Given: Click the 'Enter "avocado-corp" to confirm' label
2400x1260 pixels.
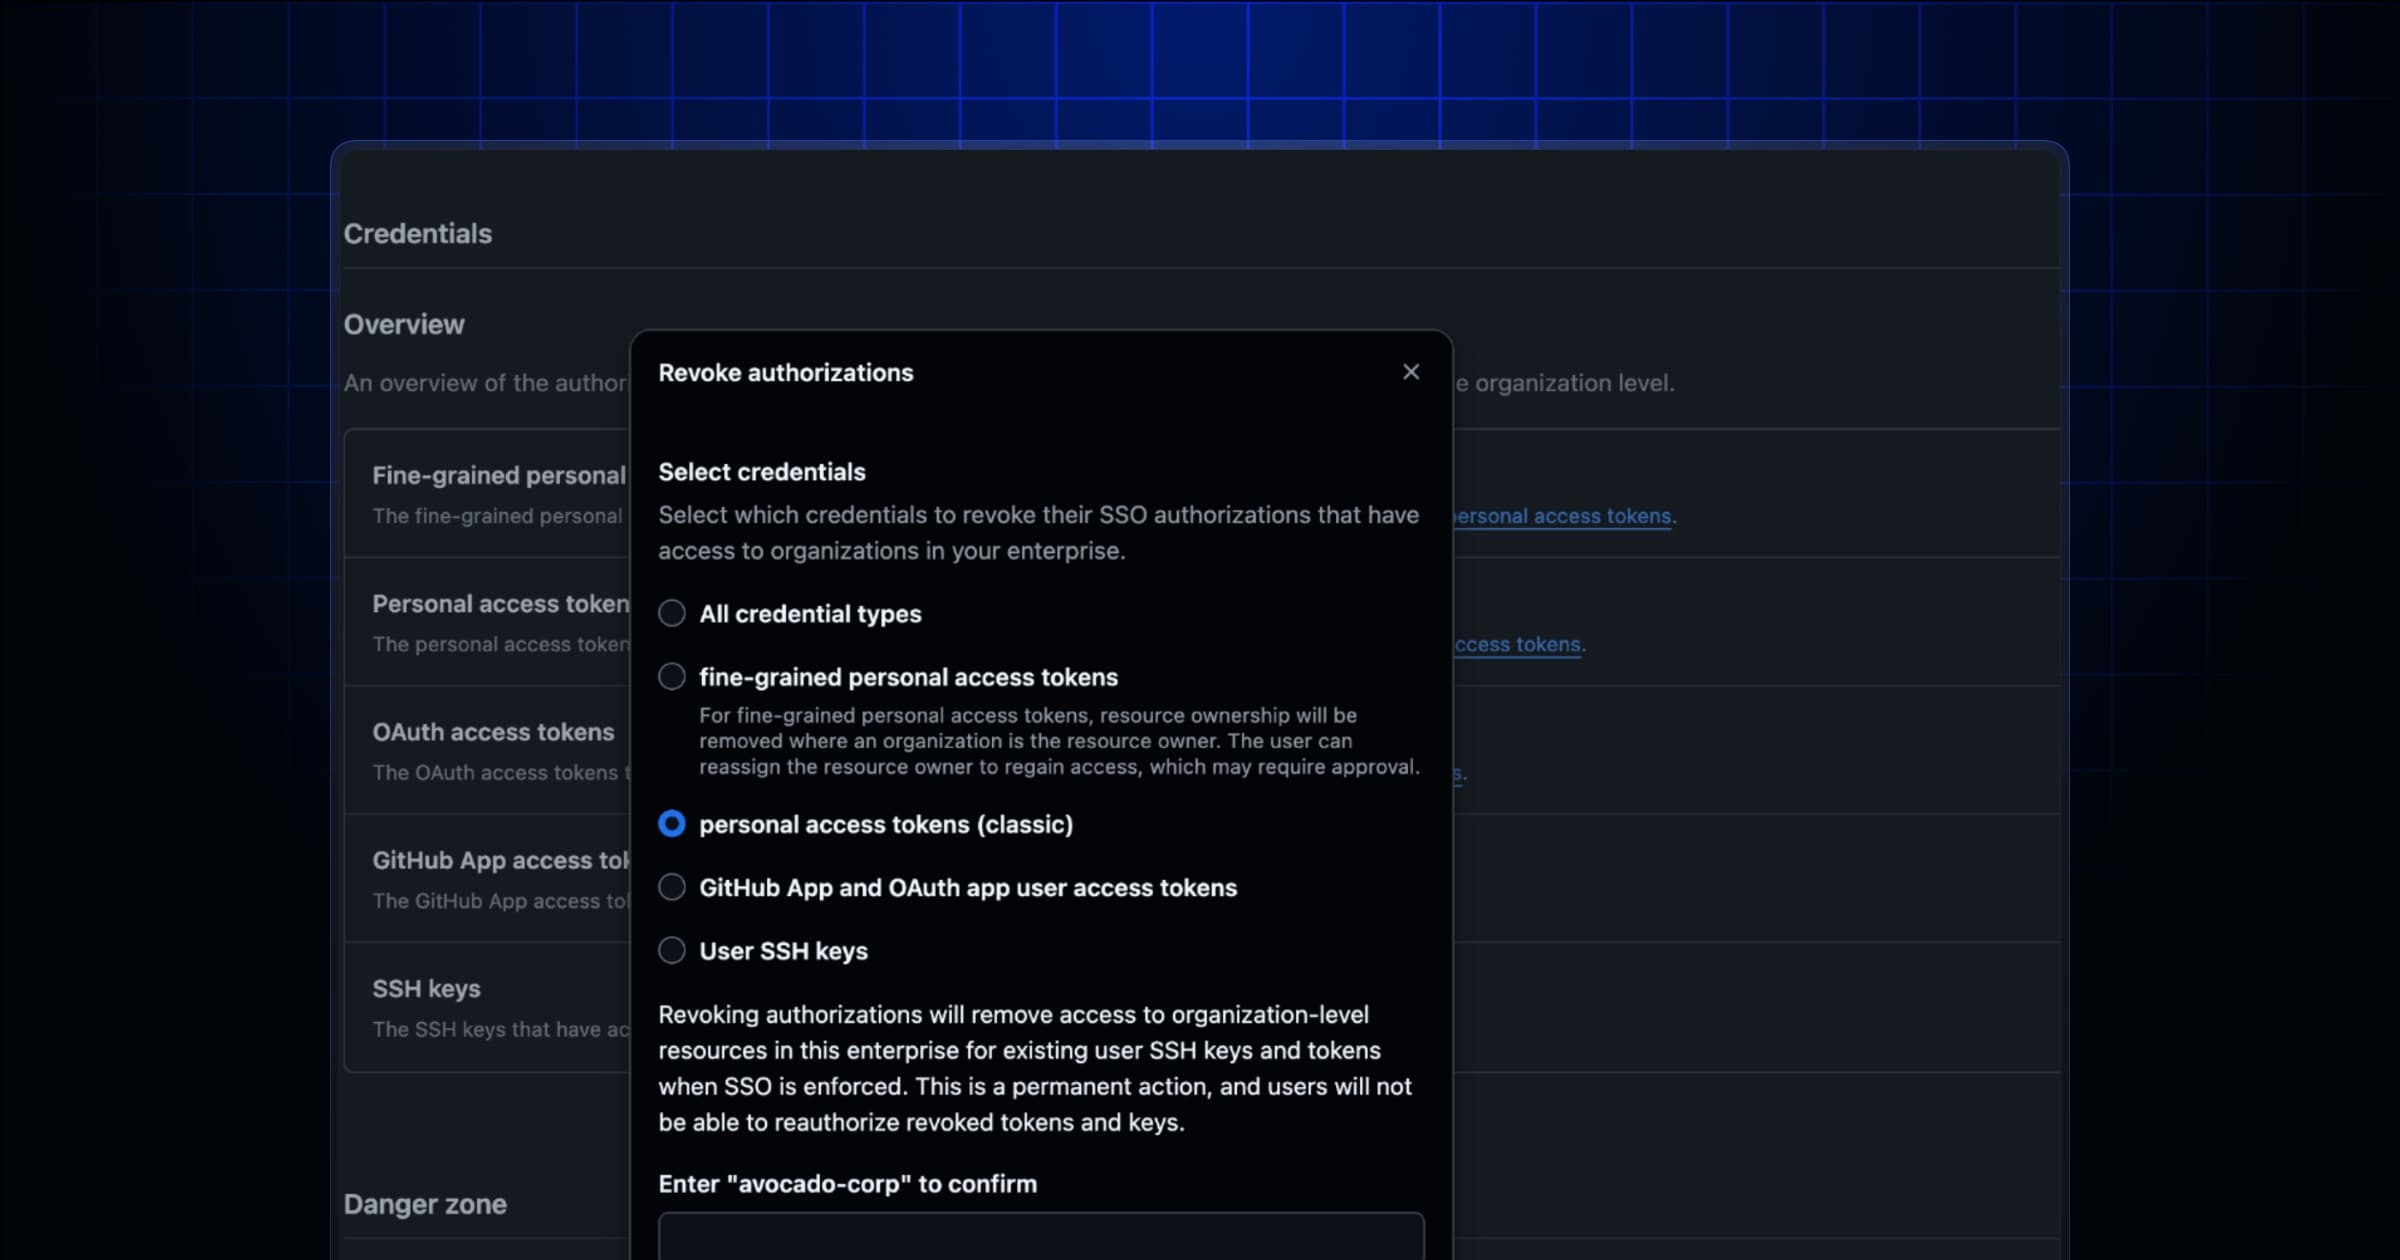Looking at the screenshot, I should coord(848,1184).
